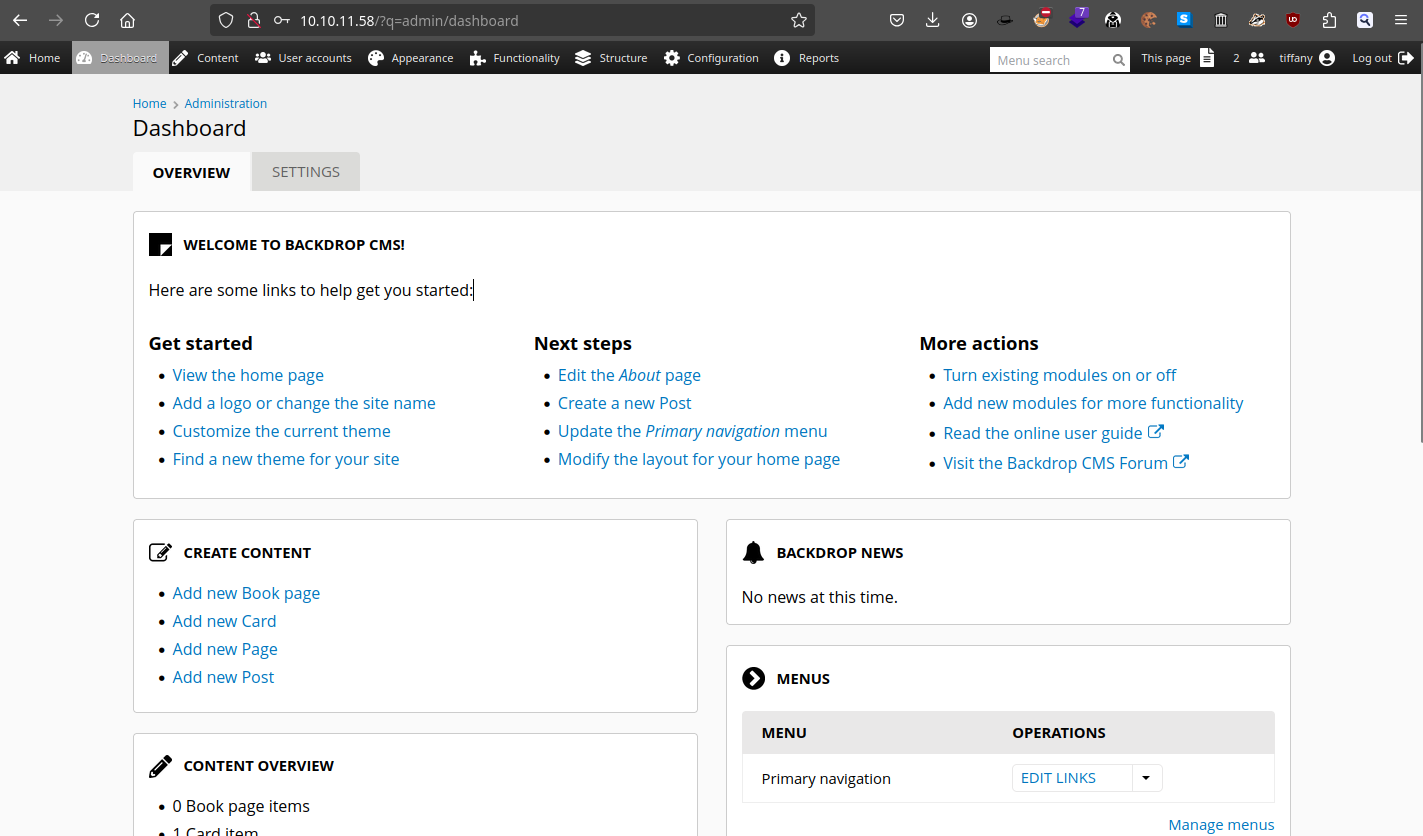
Task: Open the Manage menus link
Action: 1222,825
